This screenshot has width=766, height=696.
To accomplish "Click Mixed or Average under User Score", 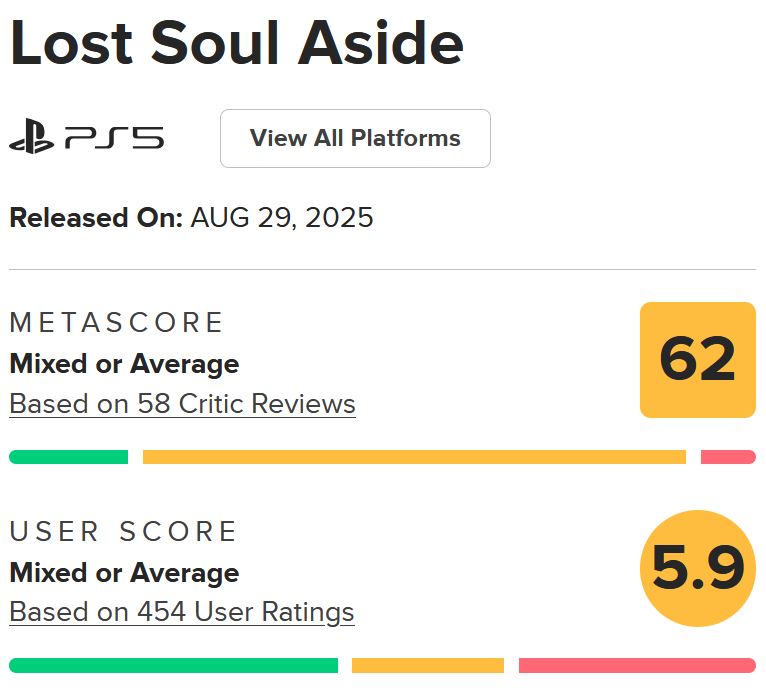I will (x=124, y=572).
